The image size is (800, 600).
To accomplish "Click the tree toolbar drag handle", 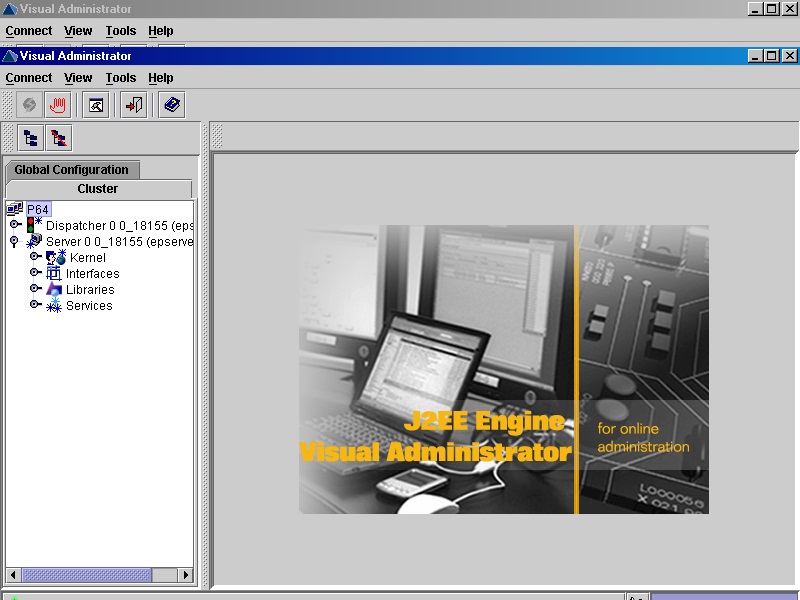I will point(8,138).
